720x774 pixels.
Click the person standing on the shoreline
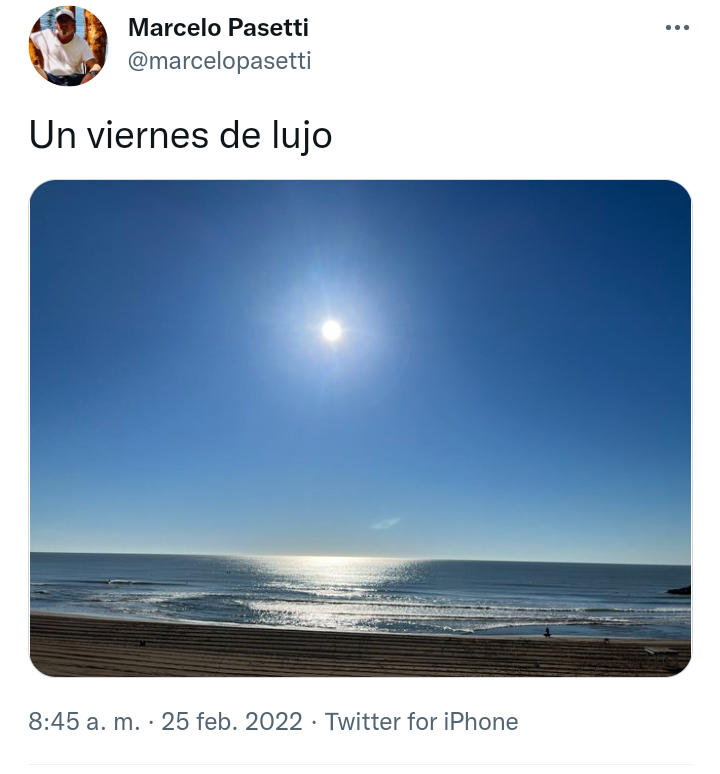[547, 632]
